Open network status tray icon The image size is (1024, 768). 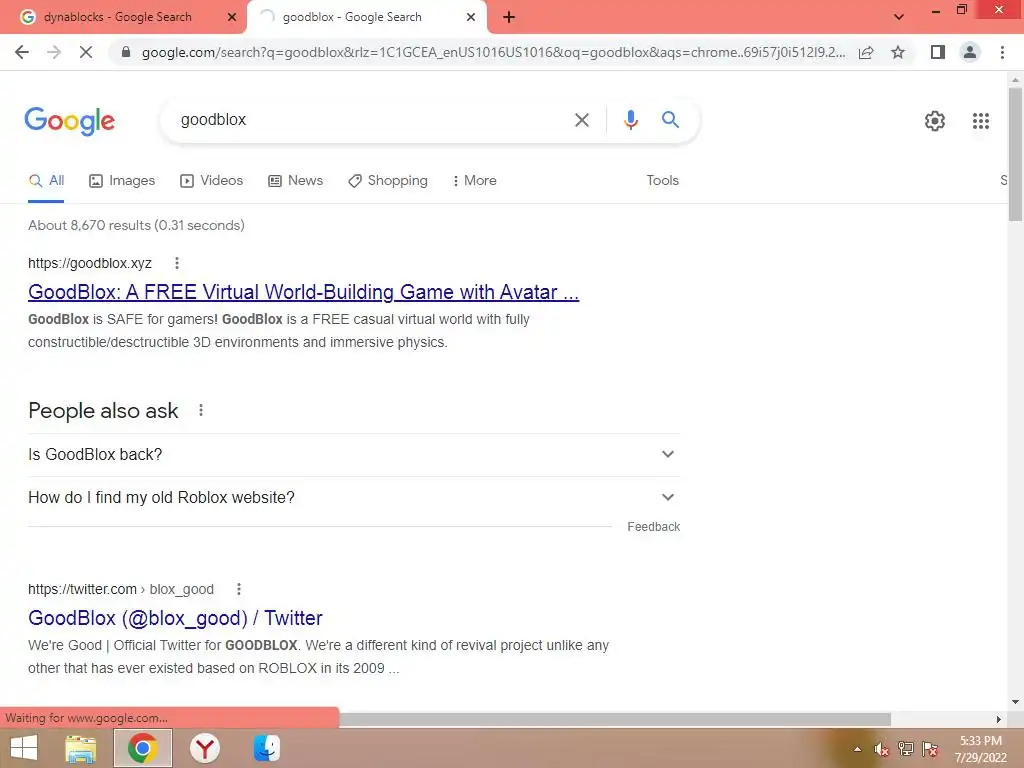pos(906,749)
